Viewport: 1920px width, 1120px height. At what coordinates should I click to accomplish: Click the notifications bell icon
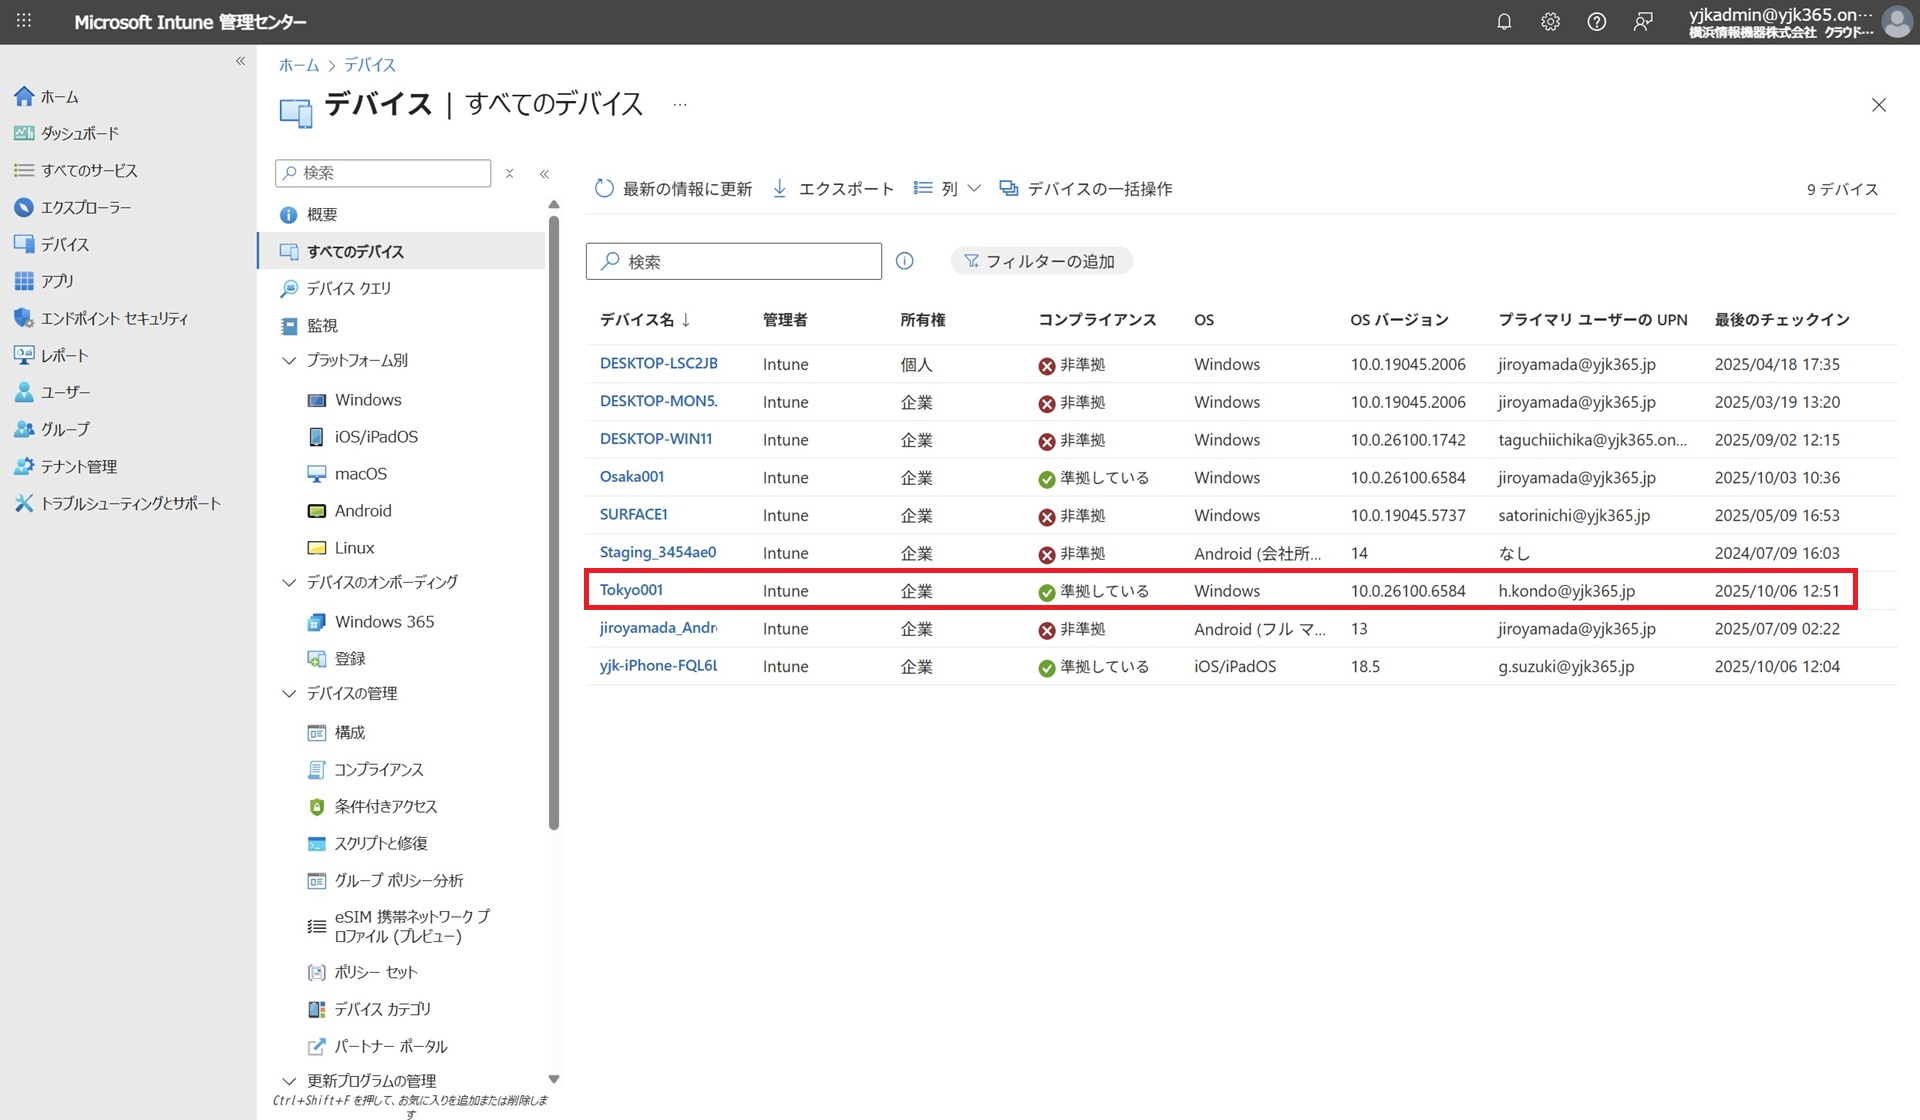coord(1503,22)
